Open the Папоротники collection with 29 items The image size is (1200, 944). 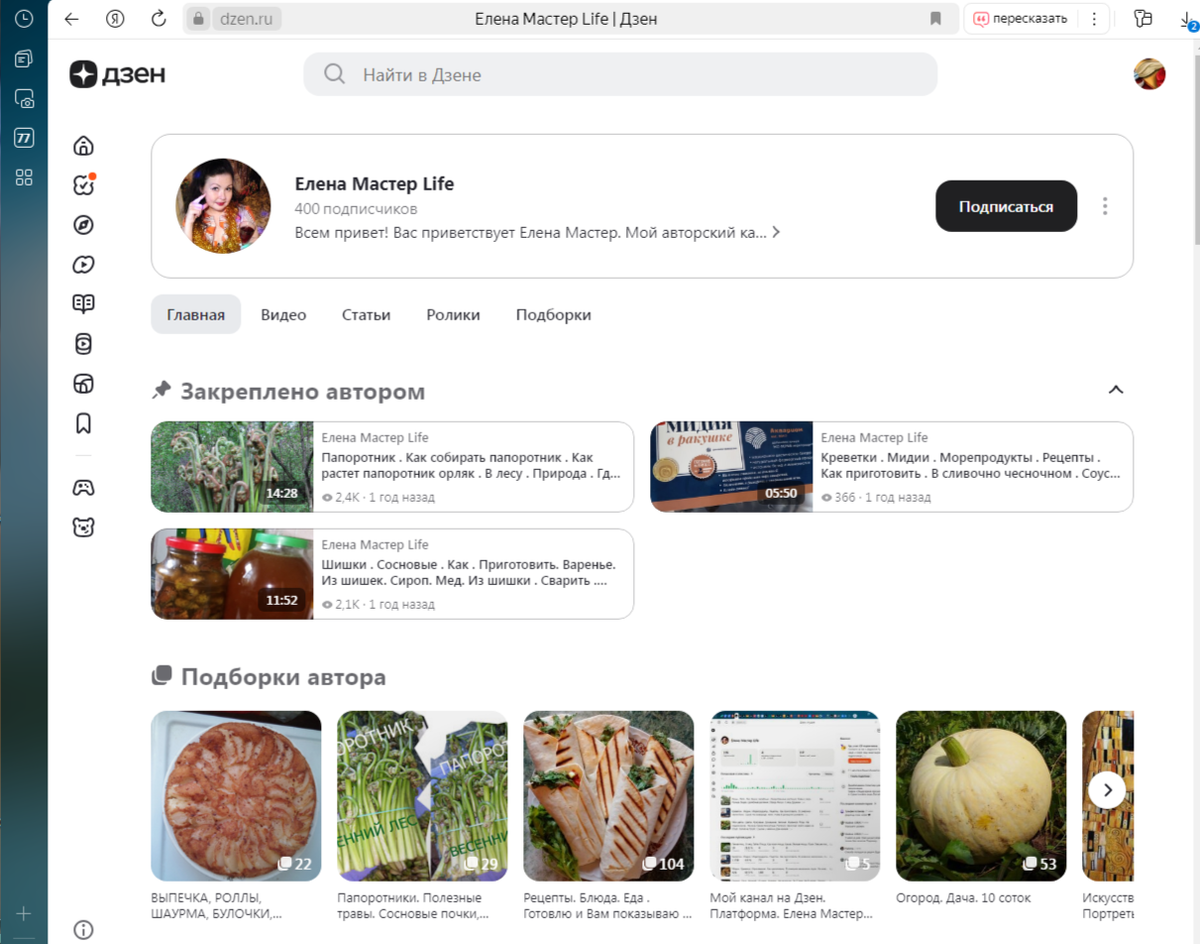click(x=422, y=796)
